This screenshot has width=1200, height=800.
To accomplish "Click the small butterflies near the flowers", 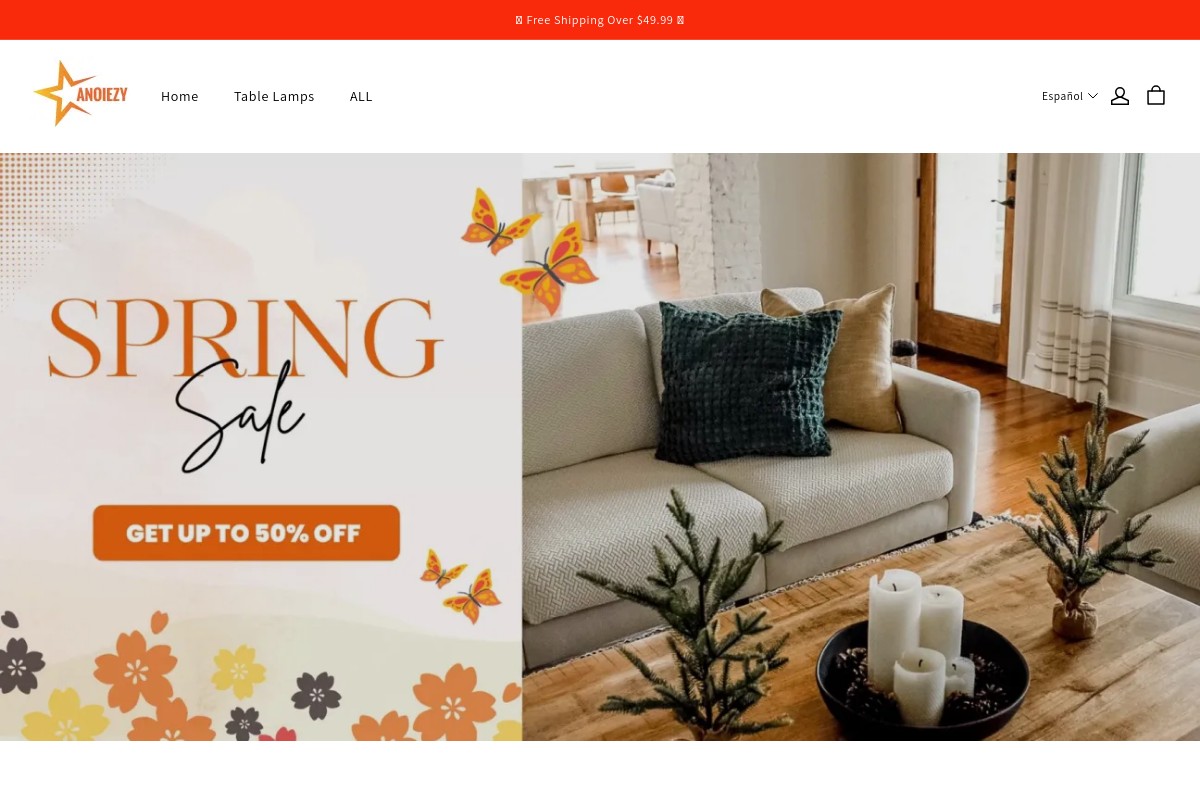I will (x=461, y=585).
